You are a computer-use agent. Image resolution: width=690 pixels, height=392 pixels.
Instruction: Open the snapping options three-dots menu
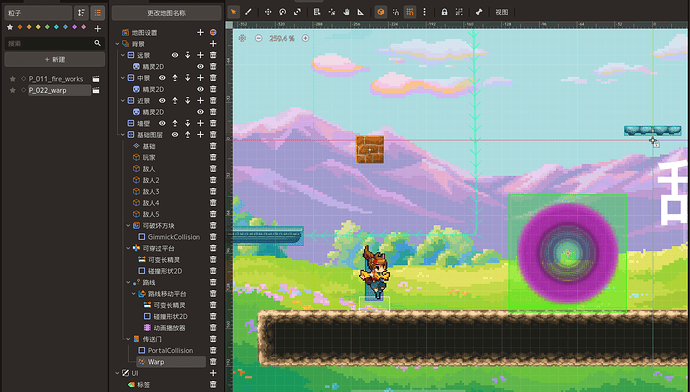click(x=424, y=12)
